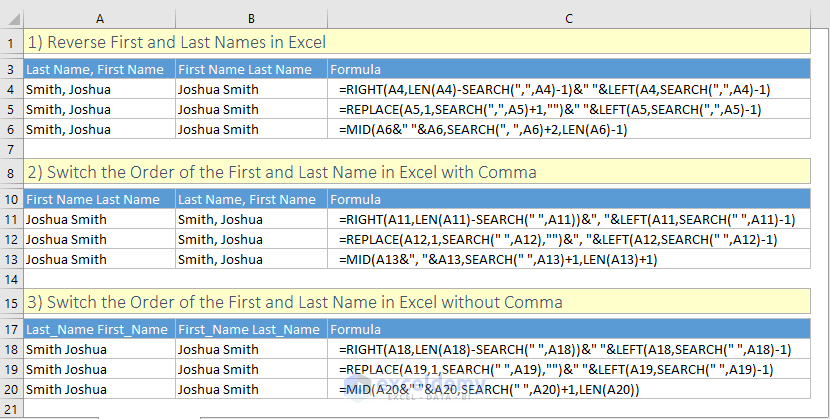Select row 18 header

[x=11, y=350]
